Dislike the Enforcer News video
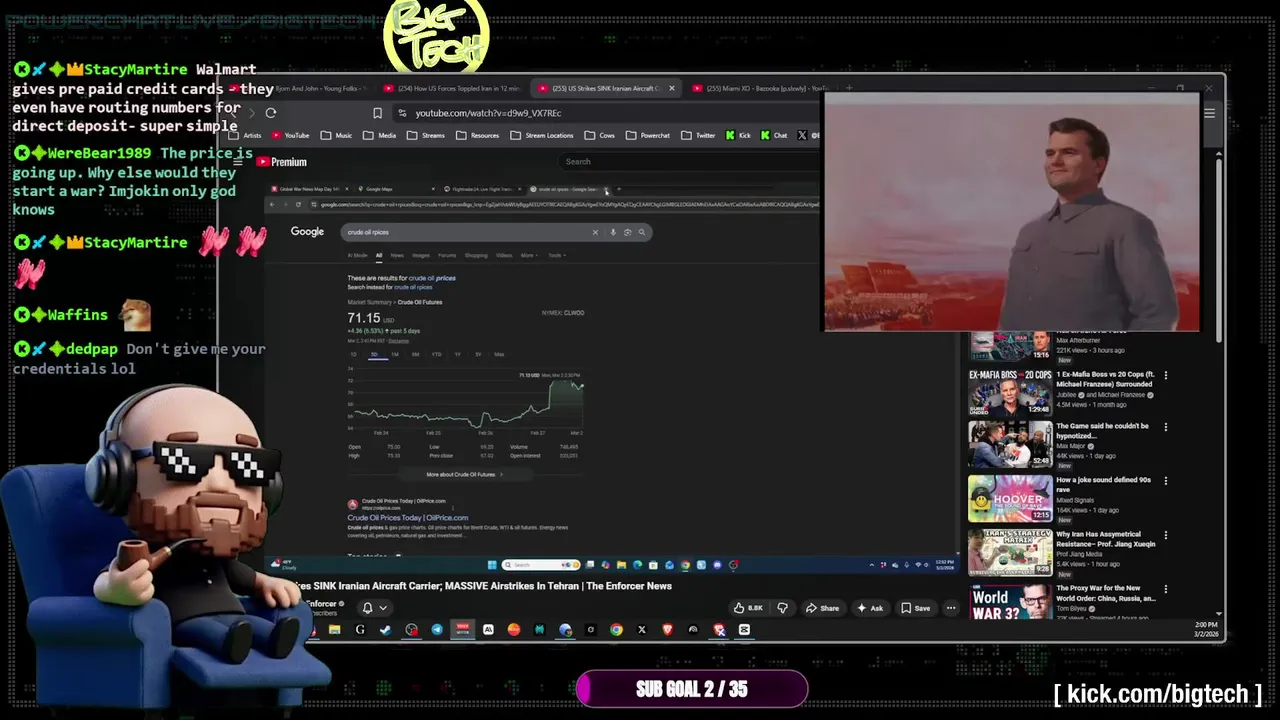1280x720 pixels. coord(782,608)
